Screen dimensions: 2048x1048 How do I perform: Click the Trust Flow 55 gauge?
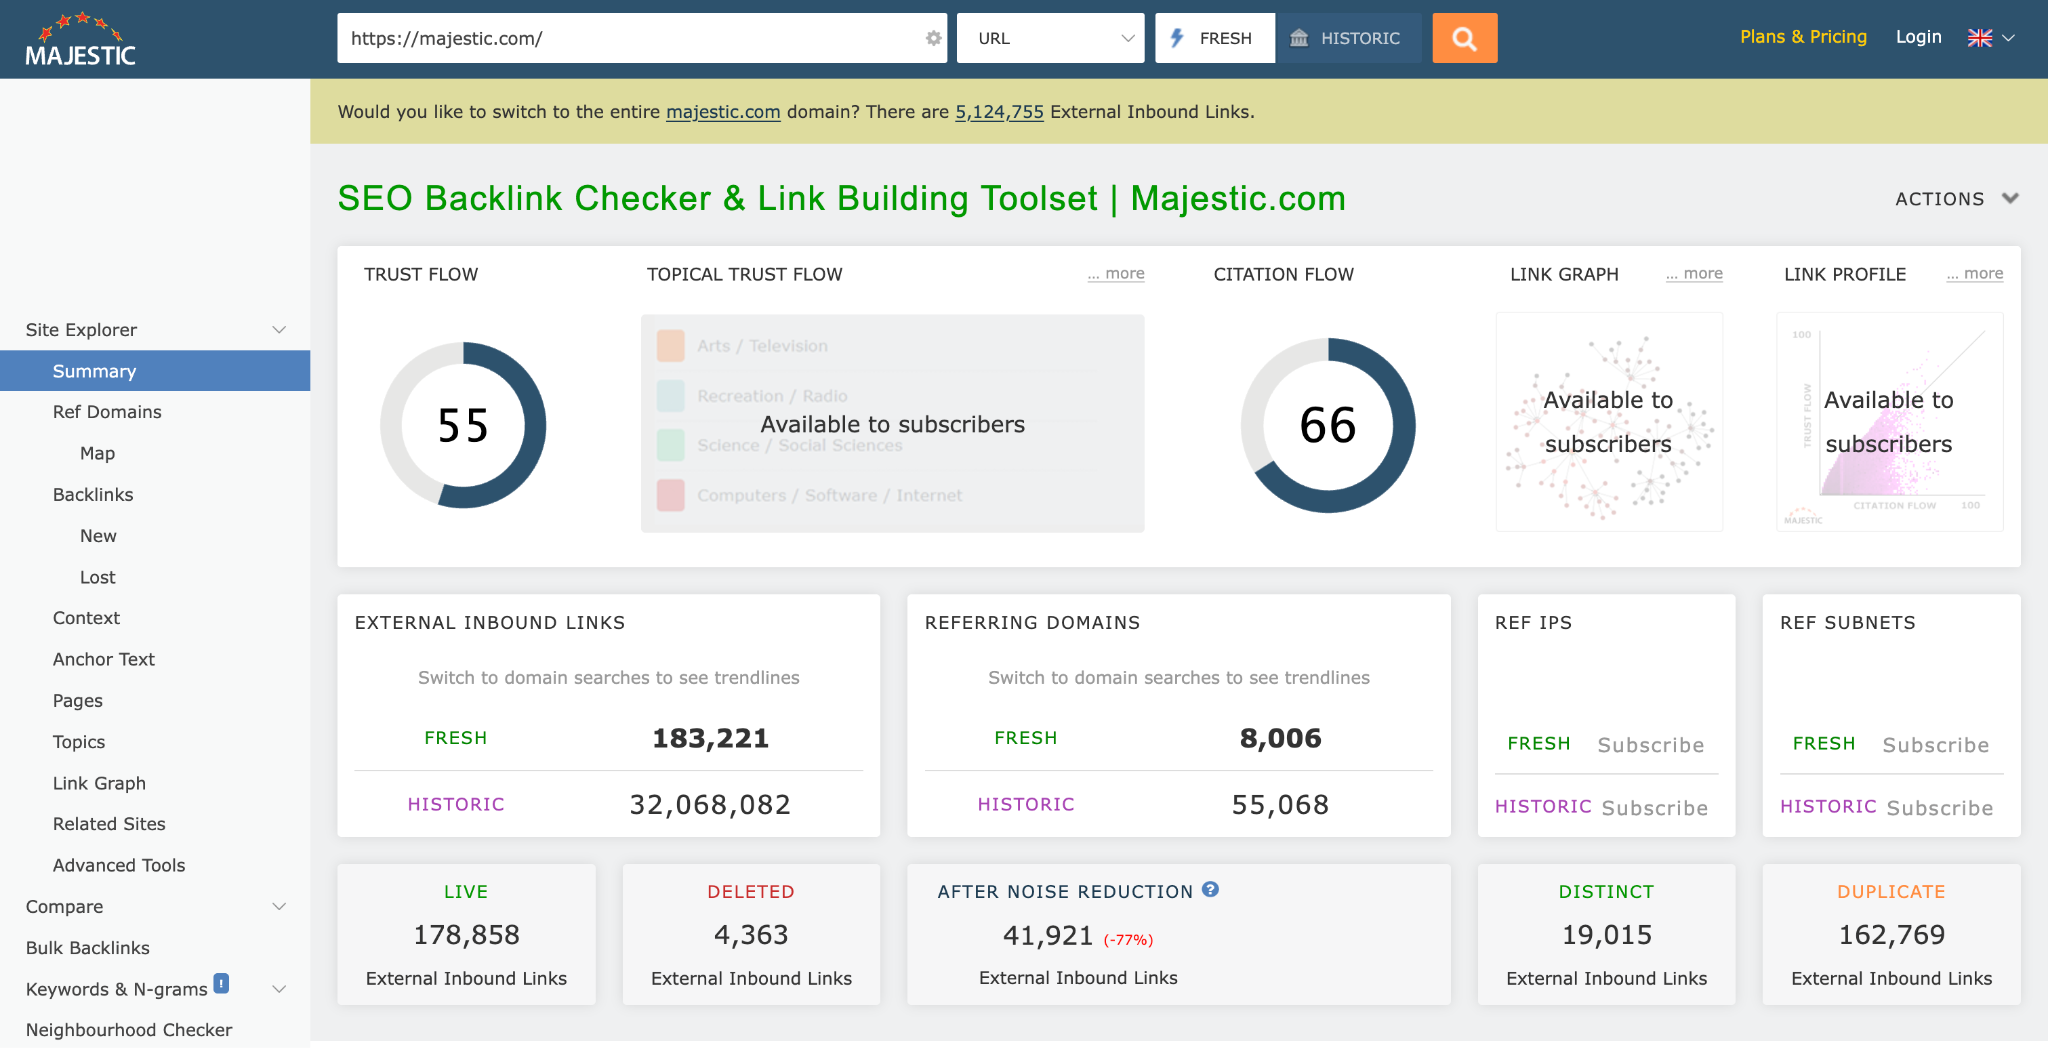coord(463,425)
